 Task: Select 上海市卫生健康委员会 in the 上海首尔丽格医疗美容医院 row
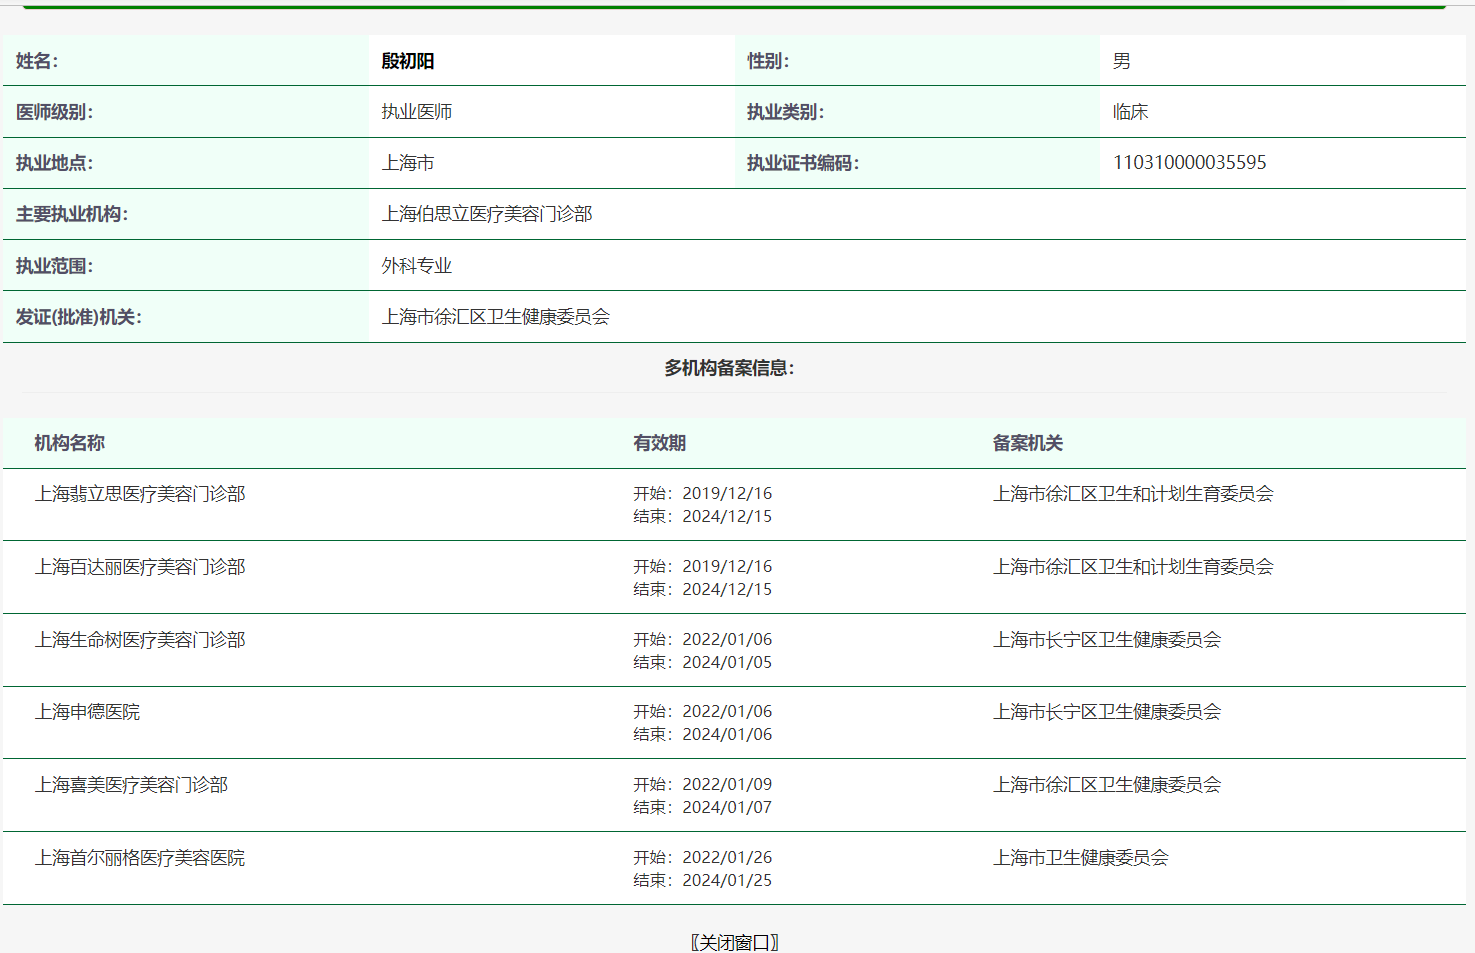pos(1081,858)
